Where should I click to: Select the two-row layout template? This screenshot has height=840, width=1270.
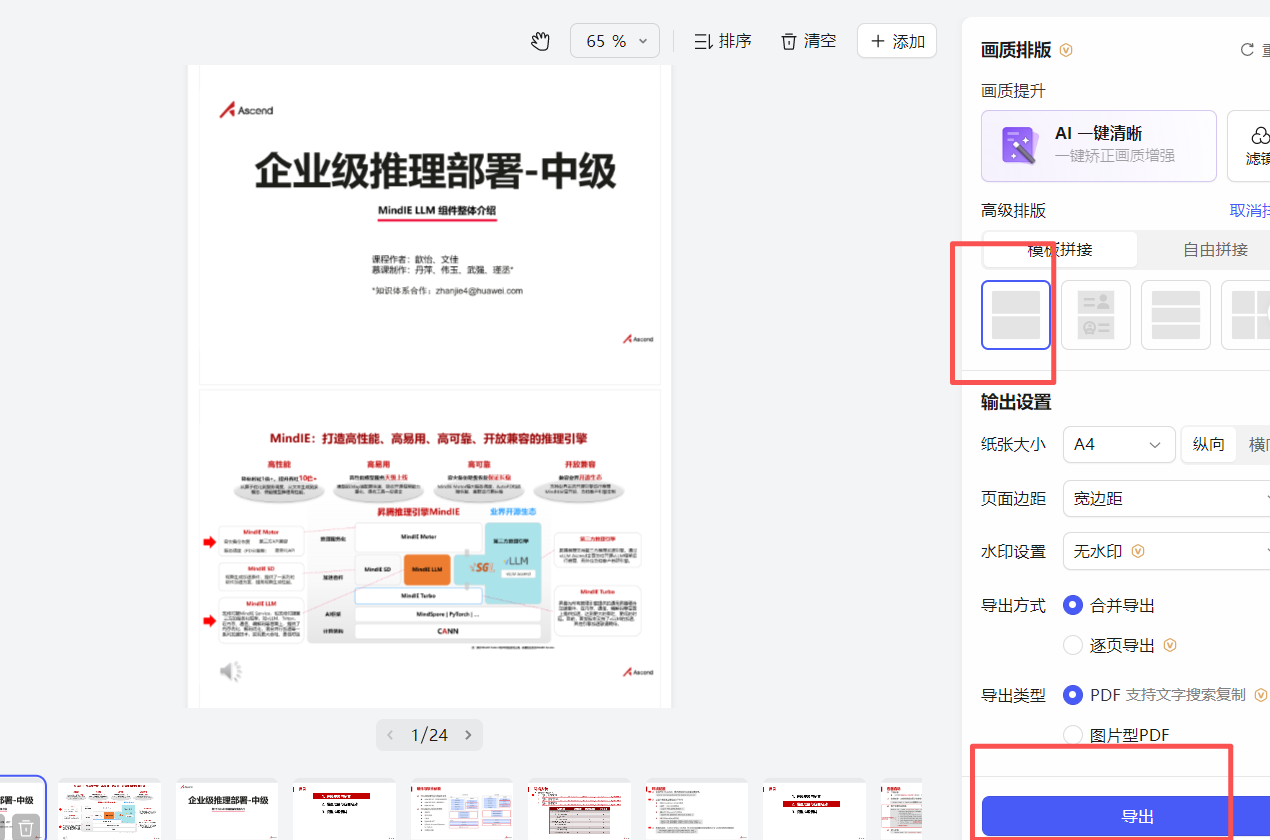click(x=1016, y=315)
